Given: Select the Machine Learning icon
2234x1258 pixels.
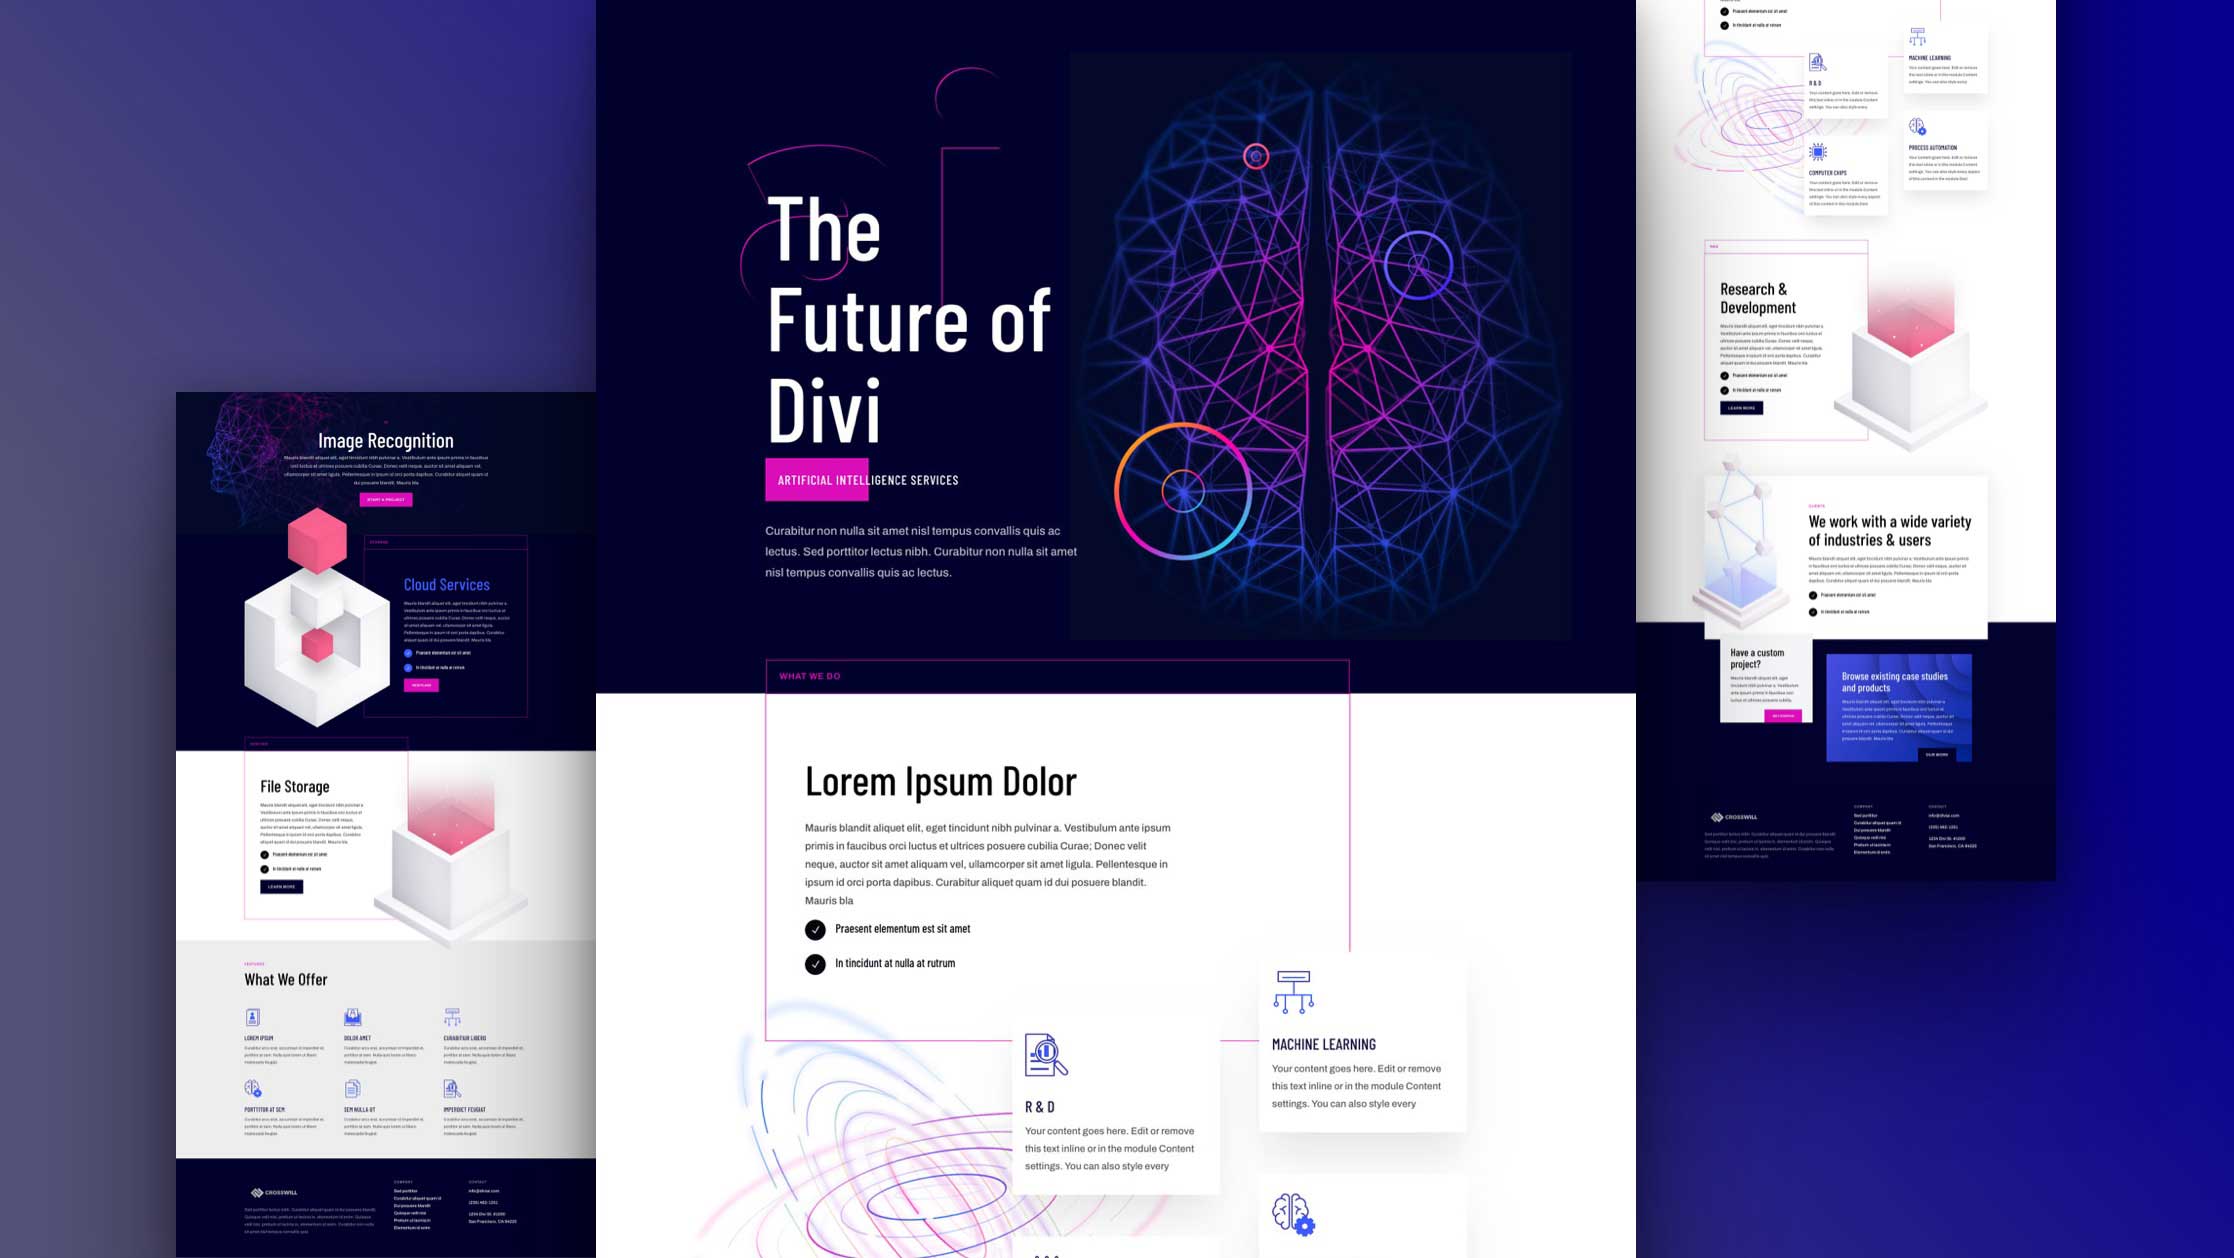Looking at the screenshot, I should point(1293,993).
